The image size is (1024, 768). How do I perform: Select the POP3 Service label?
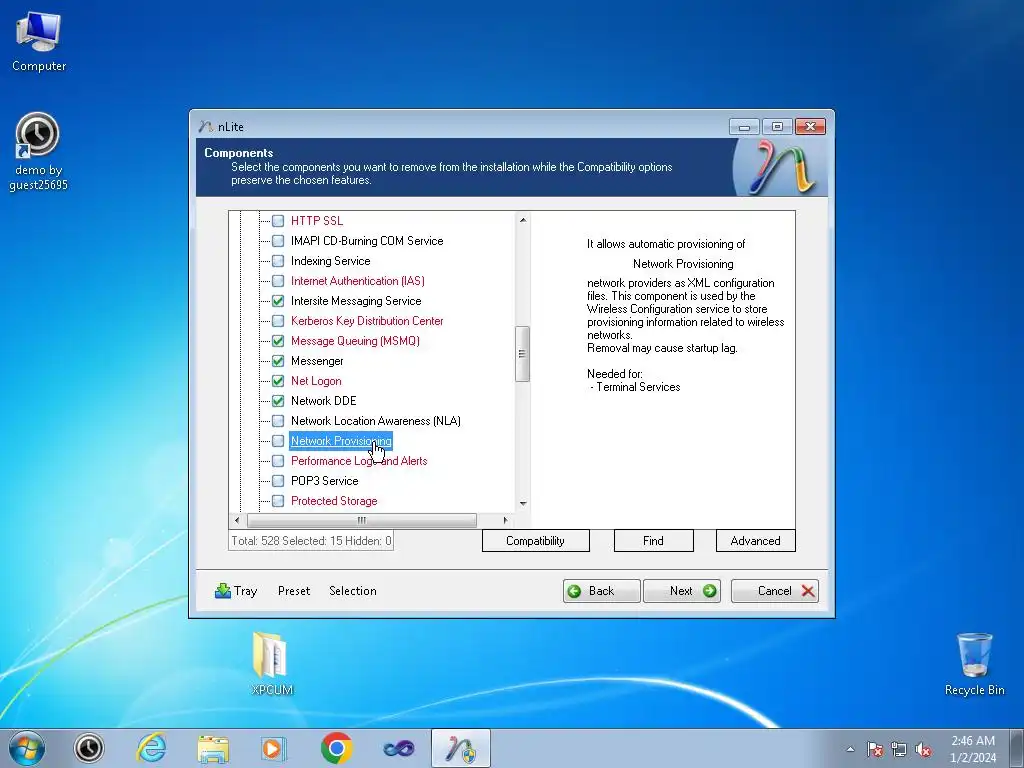click(325, 481)
